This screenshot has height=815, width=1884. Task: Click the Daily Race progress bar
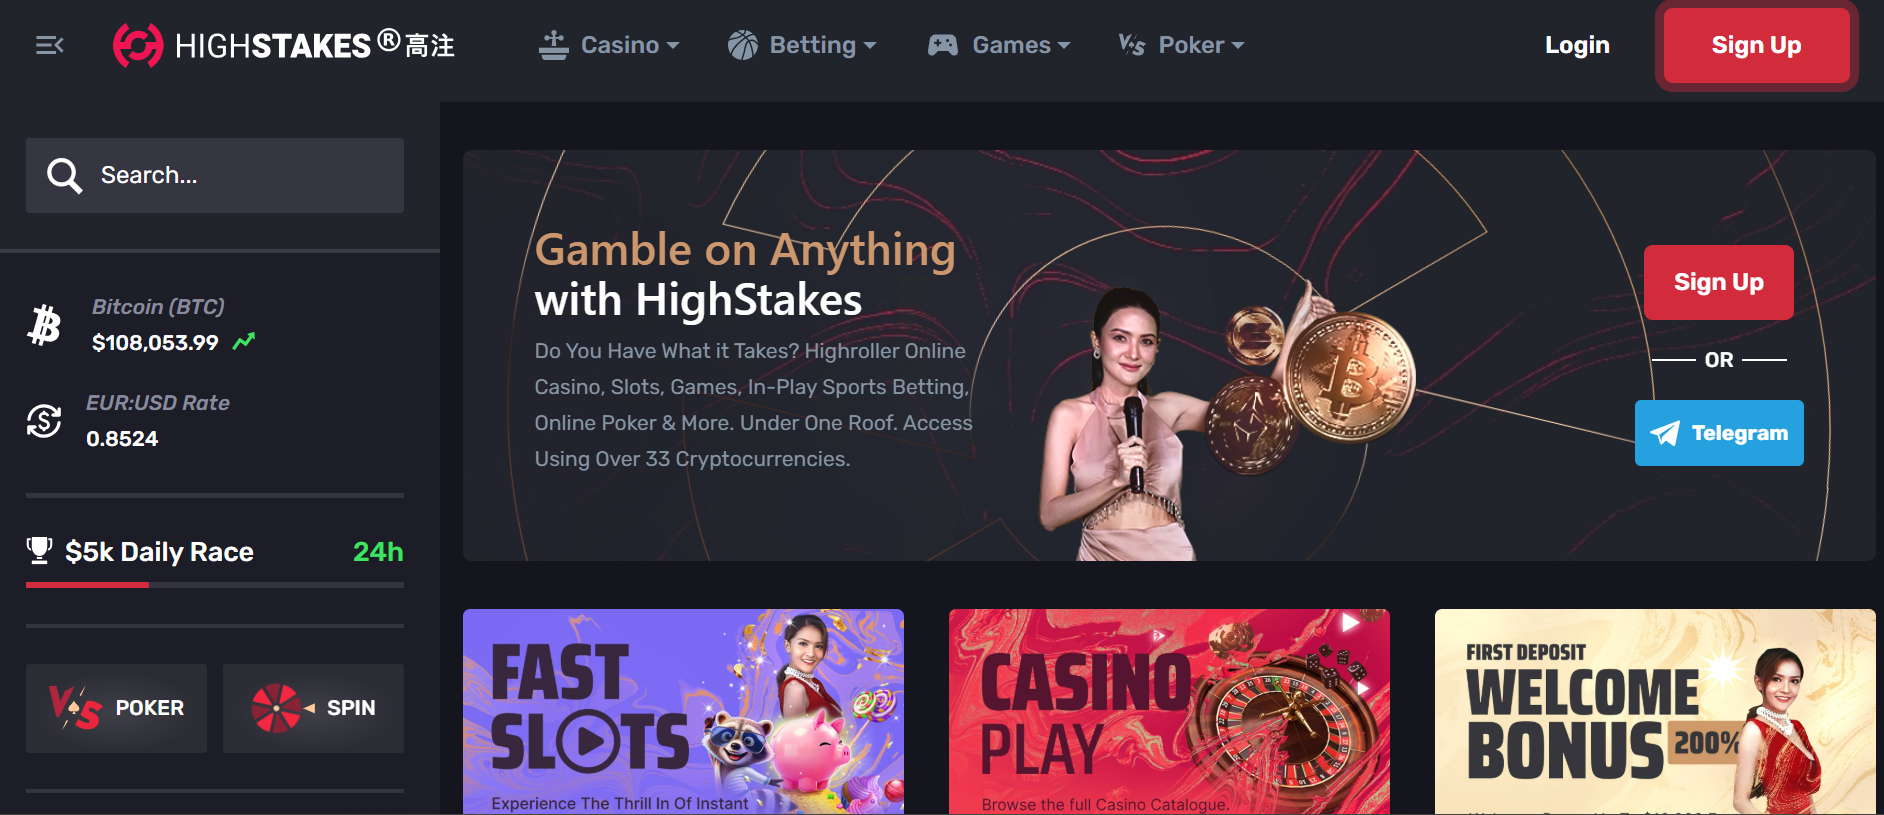[x=215, y=585]
